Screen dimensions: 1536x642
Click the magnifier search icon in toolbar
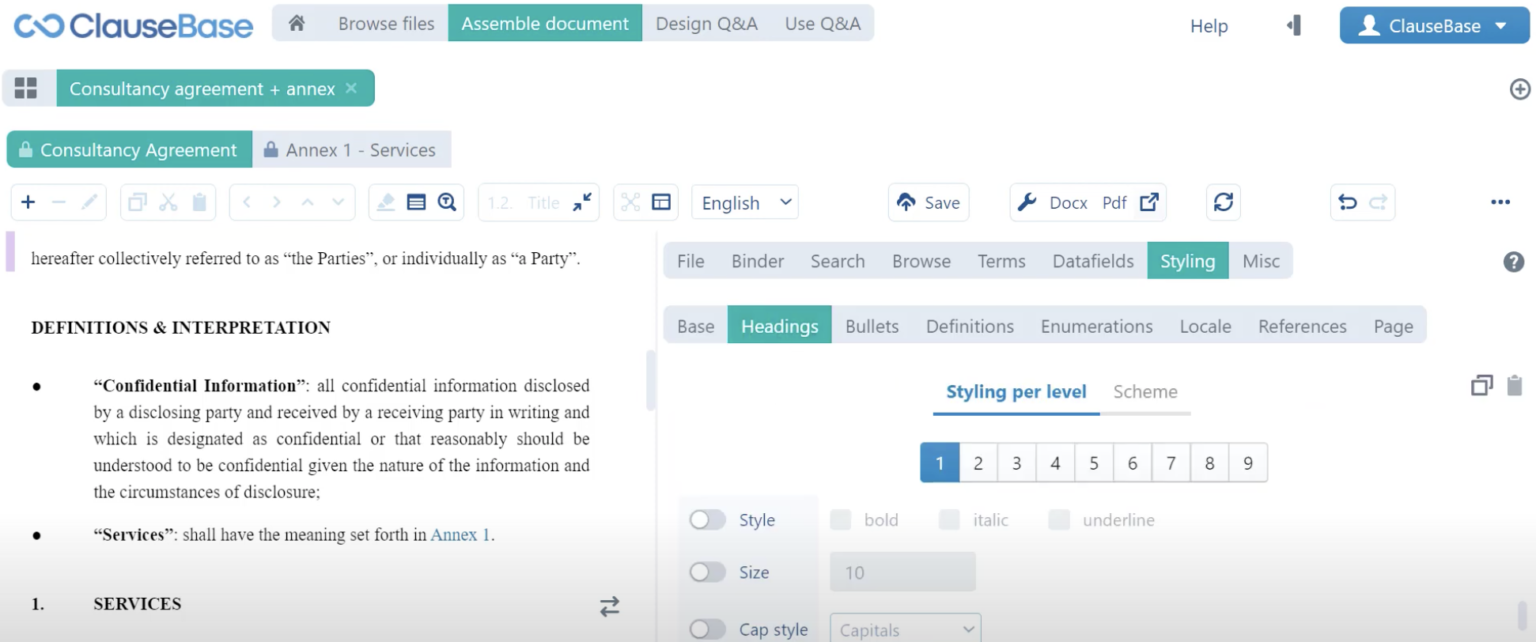[447, 202]
